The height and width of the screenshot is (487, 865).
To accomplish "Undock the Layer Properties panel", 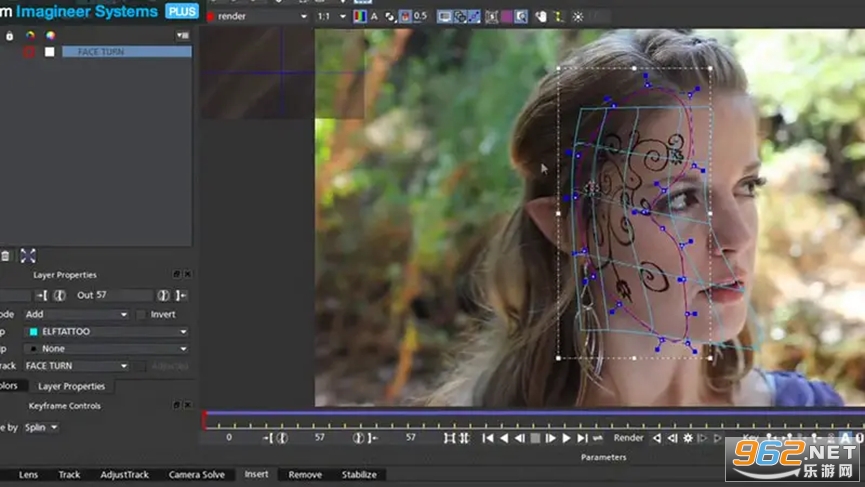I will click(177, 274).
